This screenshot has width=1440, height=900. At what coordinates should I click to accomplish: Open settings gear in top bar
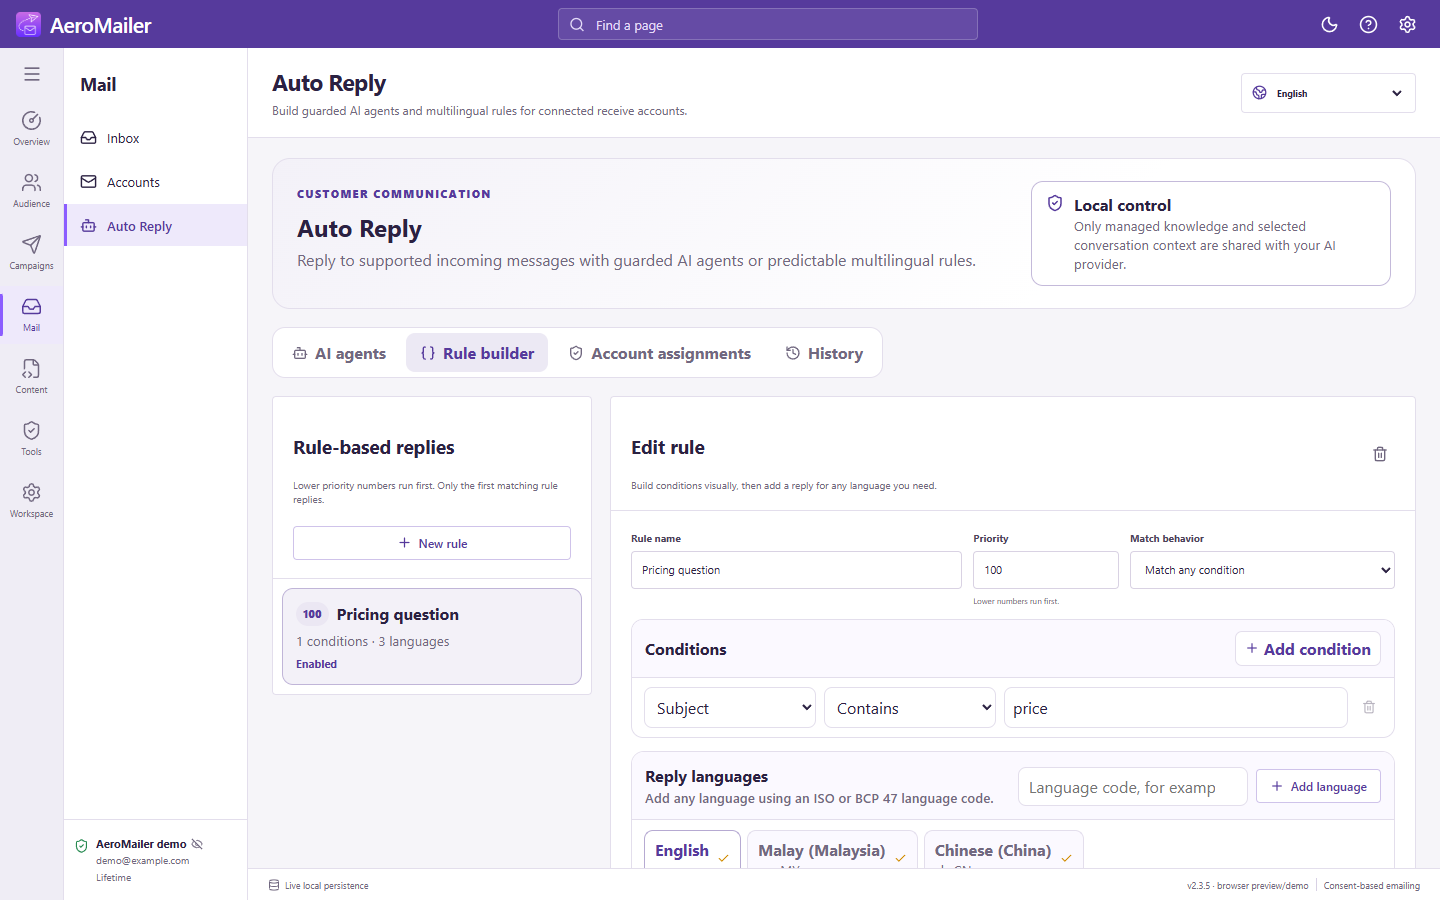[x=1407, y=24]
